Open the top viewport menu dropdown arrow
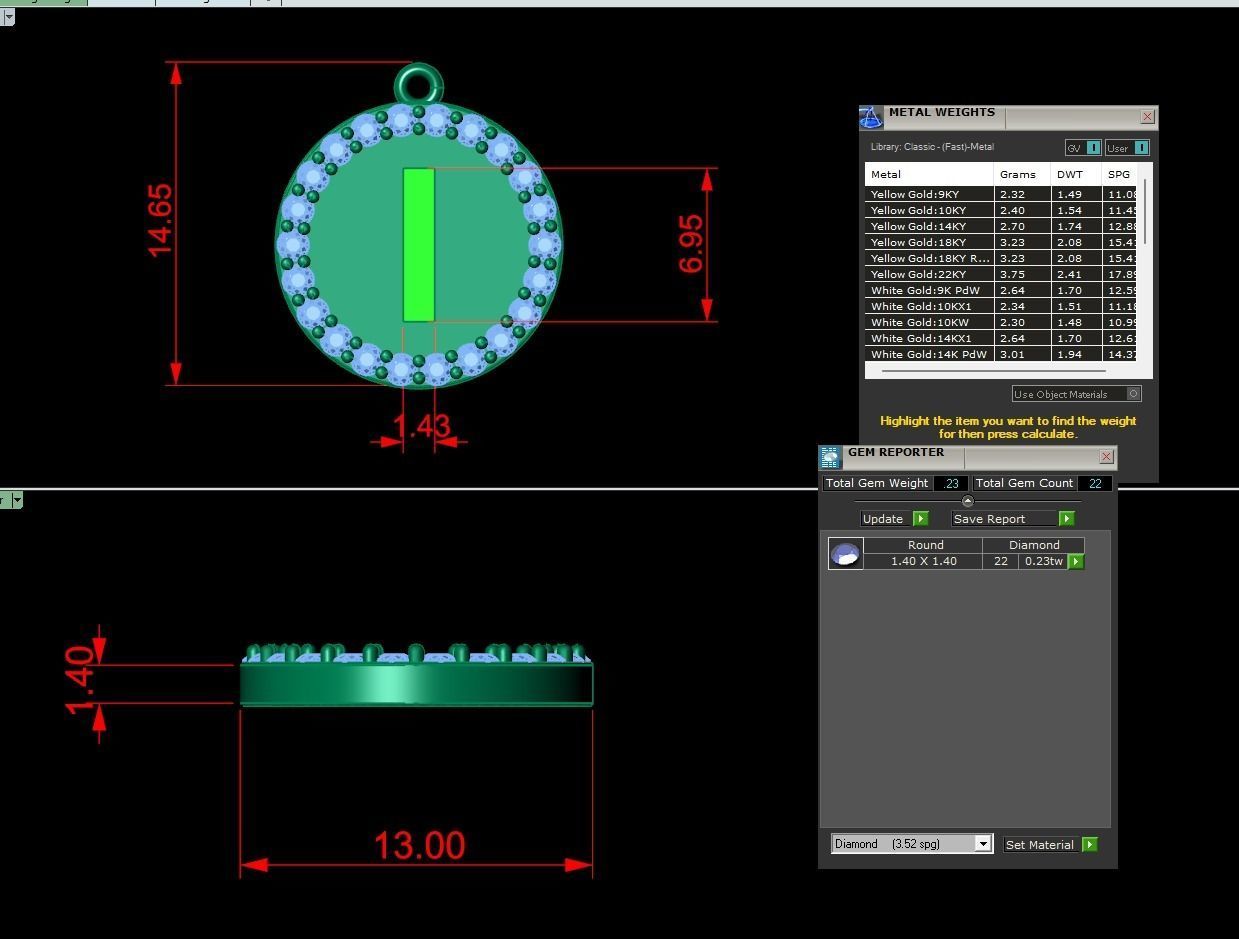This screenshot has height=939, width=1239. click(x=8, y=17)
